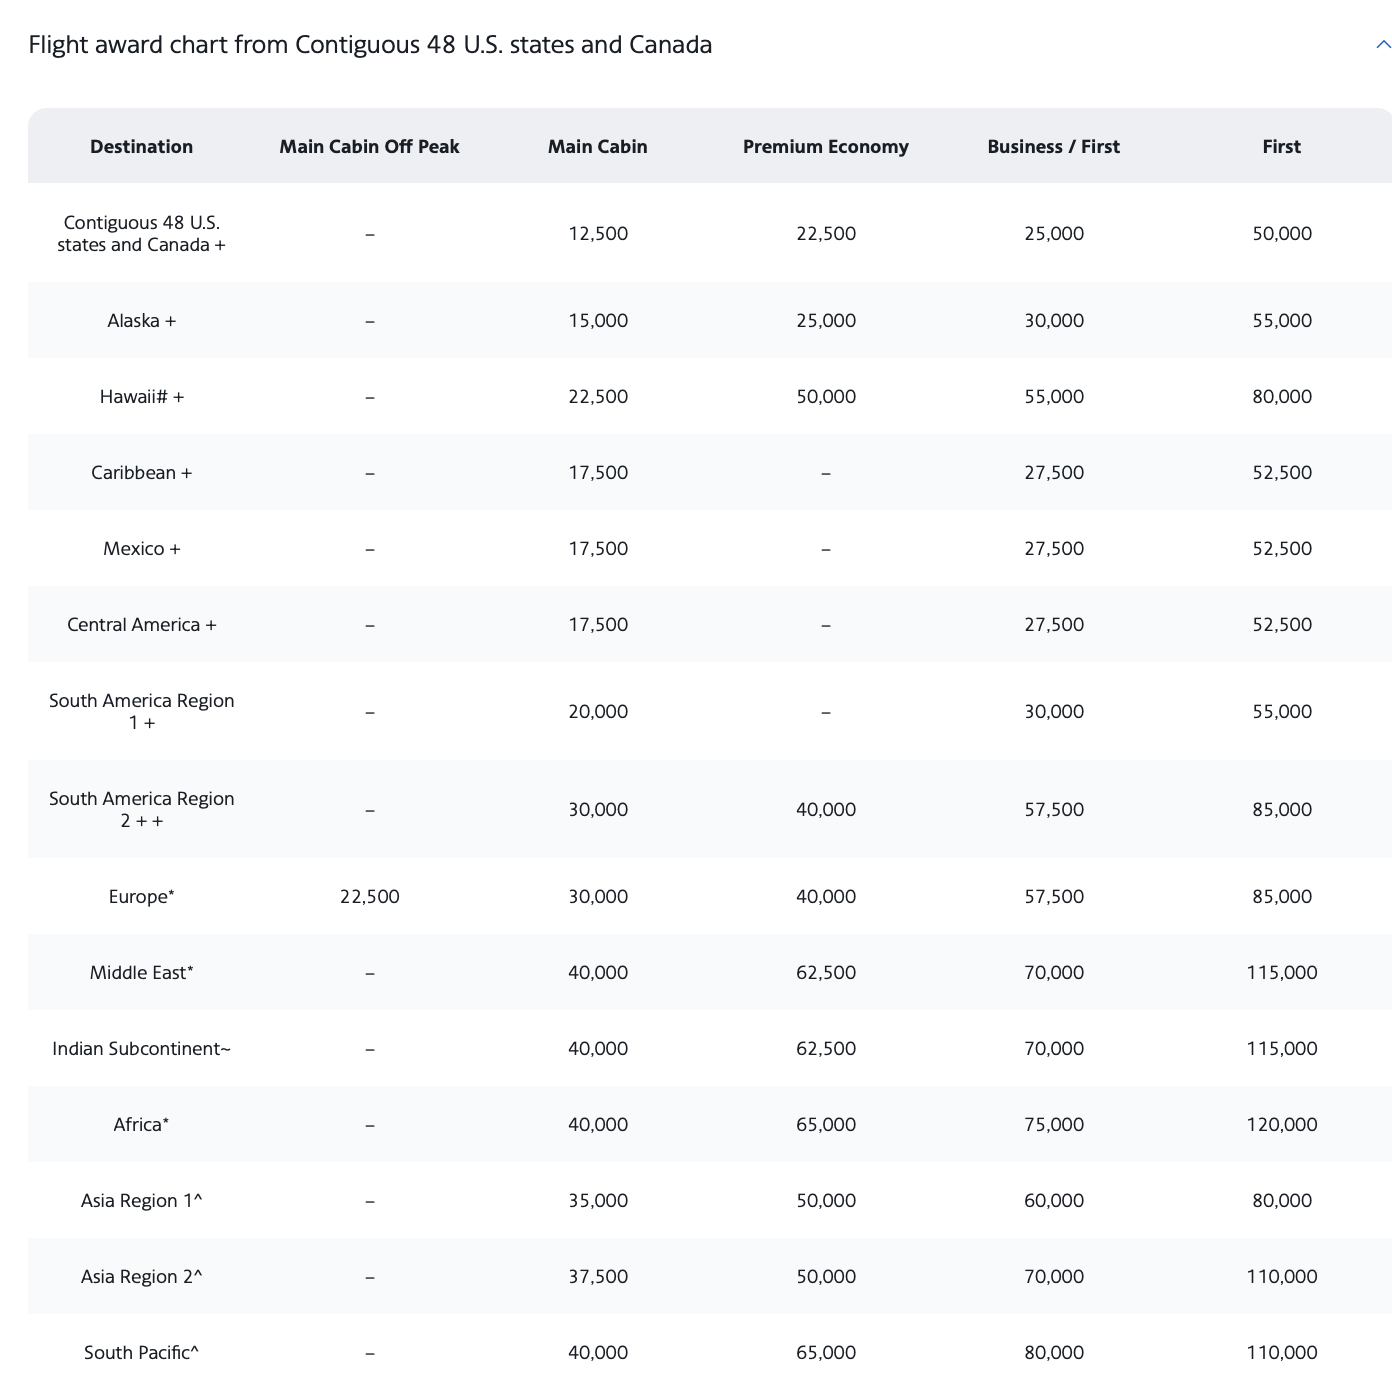Click the chart title text

tap(369, 44)
